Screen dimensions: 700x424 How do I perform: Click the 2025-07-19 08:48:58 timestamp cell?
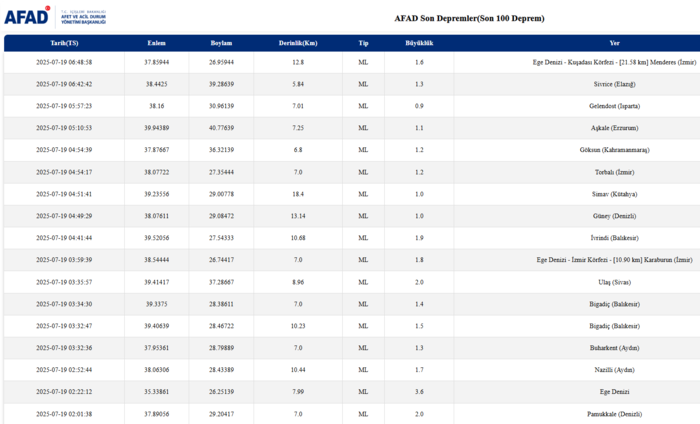pyautogui.click(x=64, y=62)
